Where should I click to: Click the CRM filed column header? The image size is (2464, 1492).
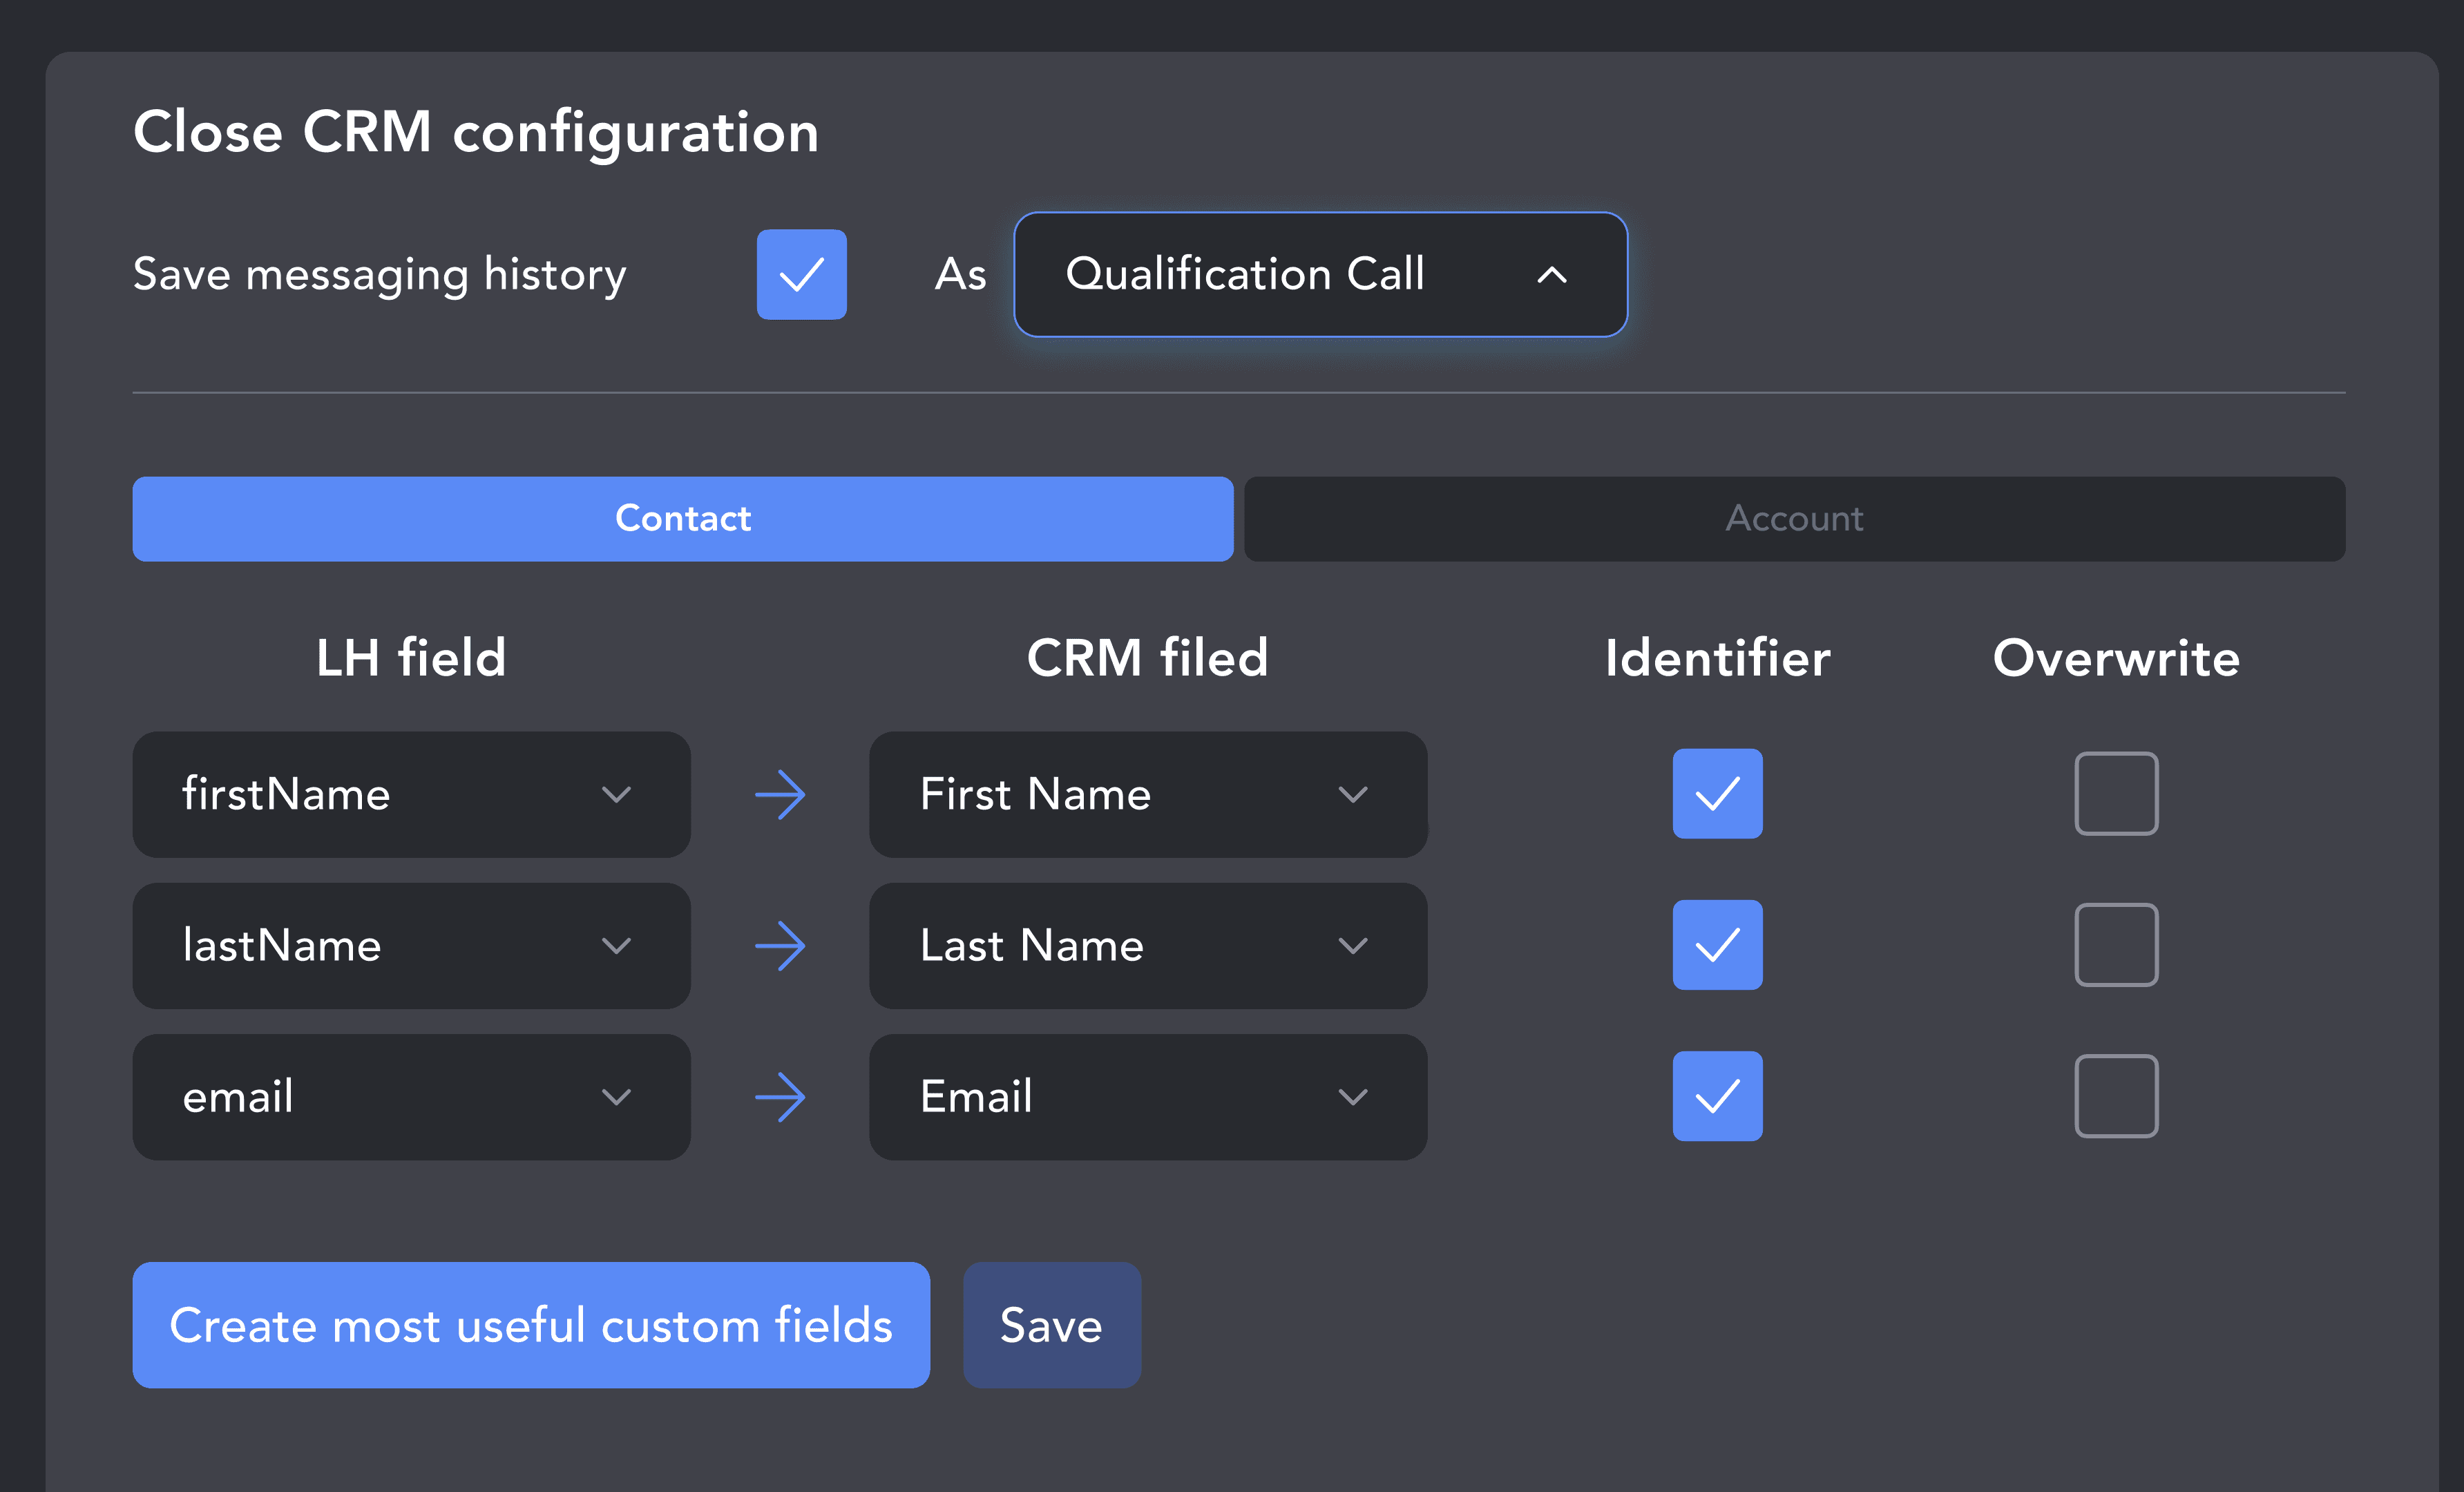1148,658
